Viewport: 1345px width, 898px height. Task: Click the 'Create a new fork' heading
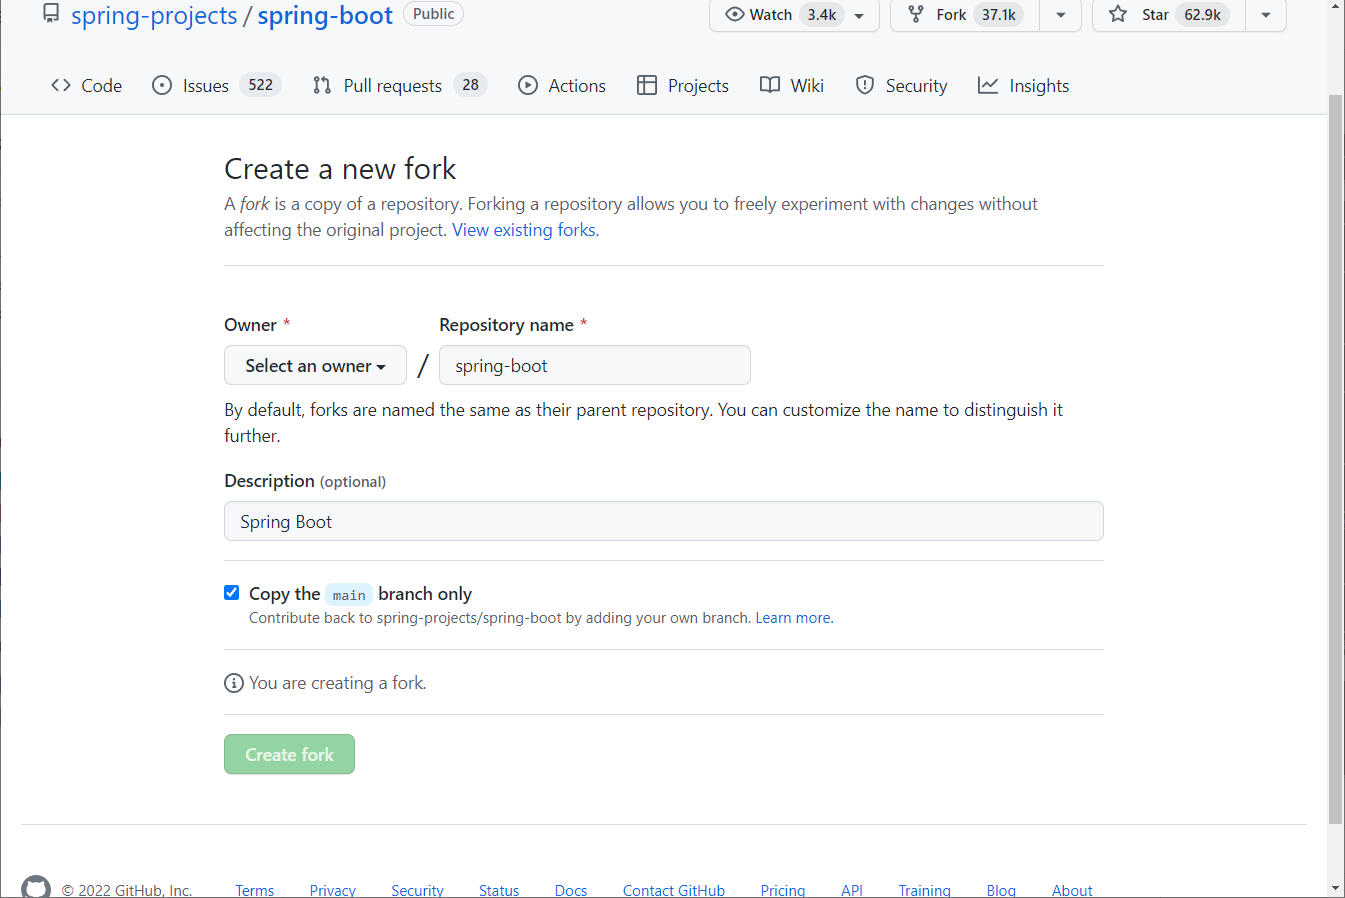point(340,169)
